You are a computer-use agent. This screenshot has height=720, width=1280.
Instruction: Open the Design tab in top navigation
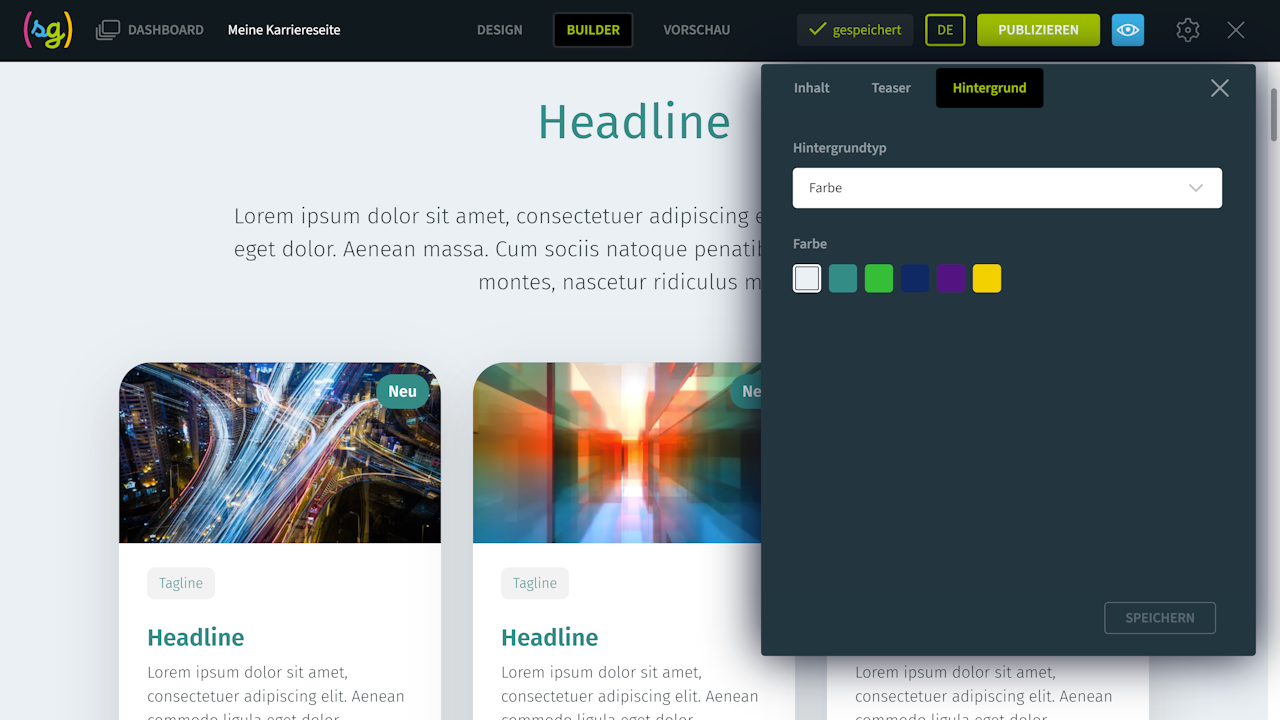[x=500, y=30]
